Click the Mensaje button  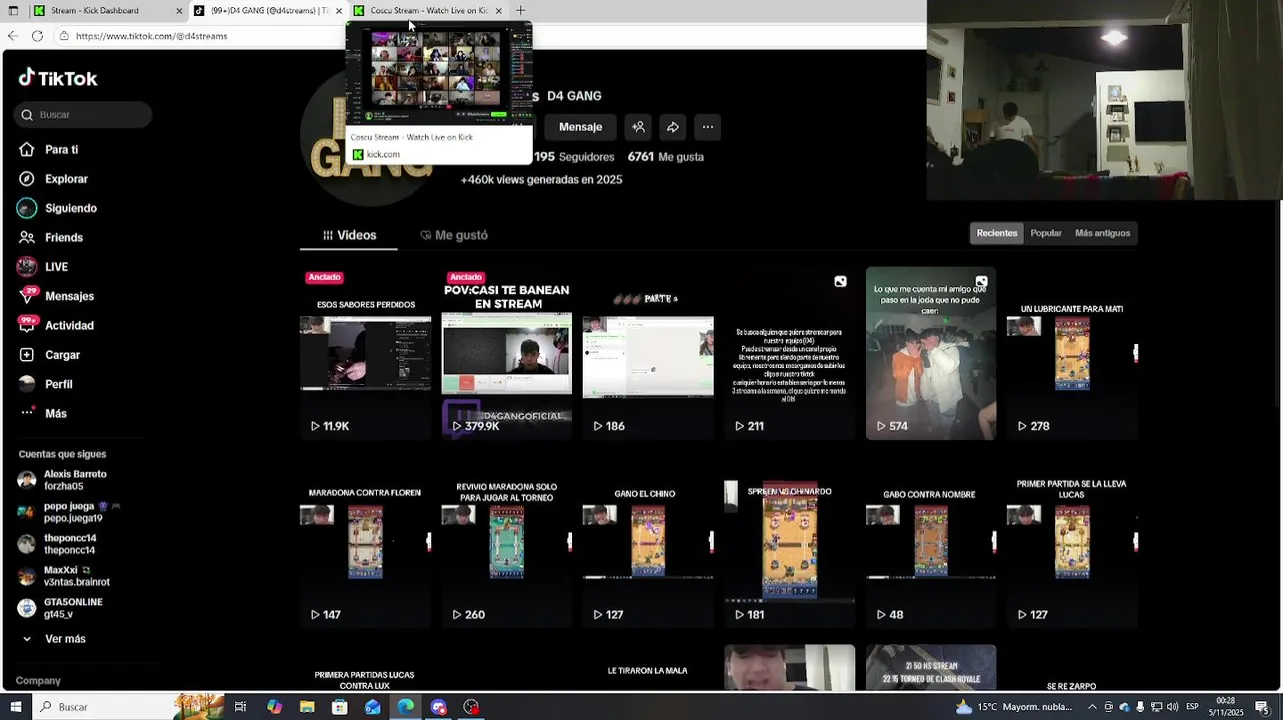pos(581,127)
